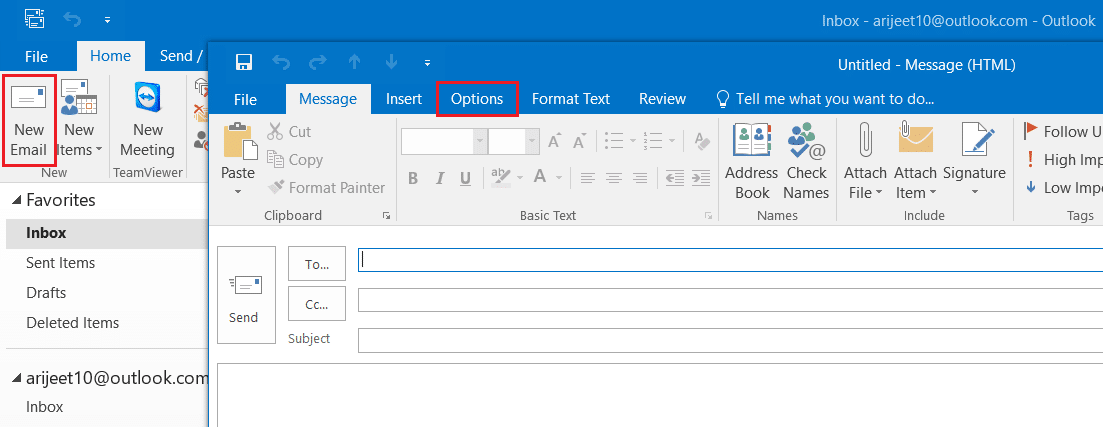This screenshot has width=1103, height=427.
Task: Click Tell me what you want to do
Action: click(x=825, y=99)
